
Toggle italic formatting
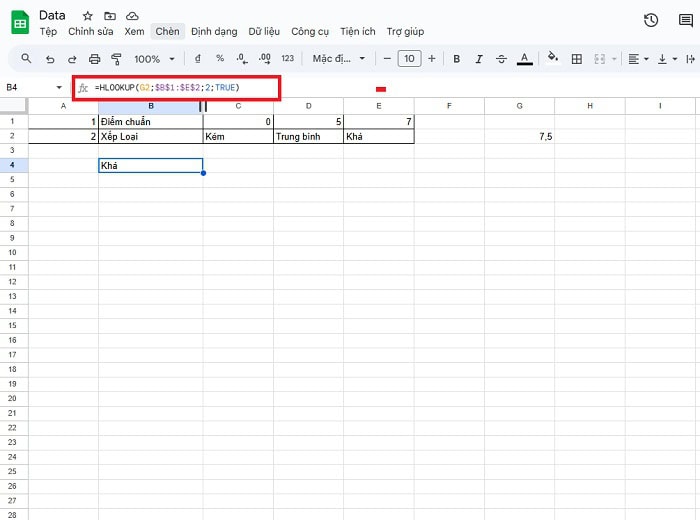click(x=479, y=59)
